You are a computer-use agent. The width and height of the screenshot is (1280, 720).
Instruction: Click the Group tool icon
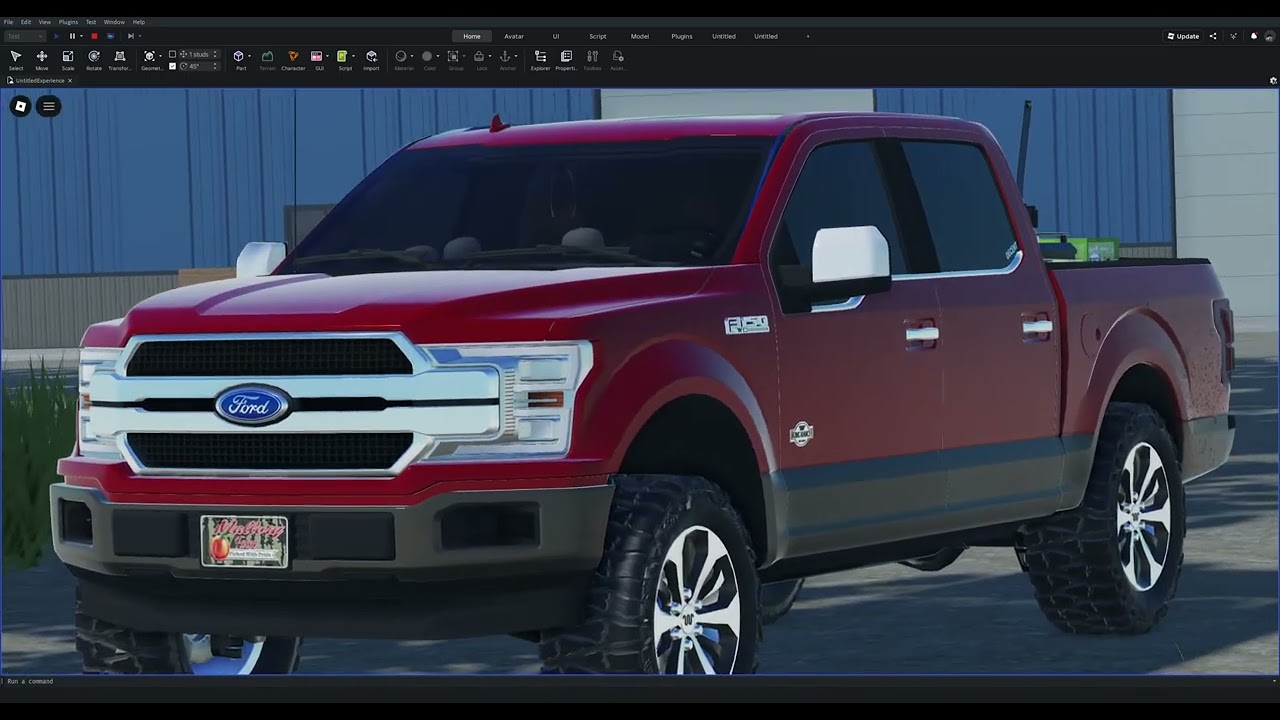pyautogui.click(x=453, y=57)
